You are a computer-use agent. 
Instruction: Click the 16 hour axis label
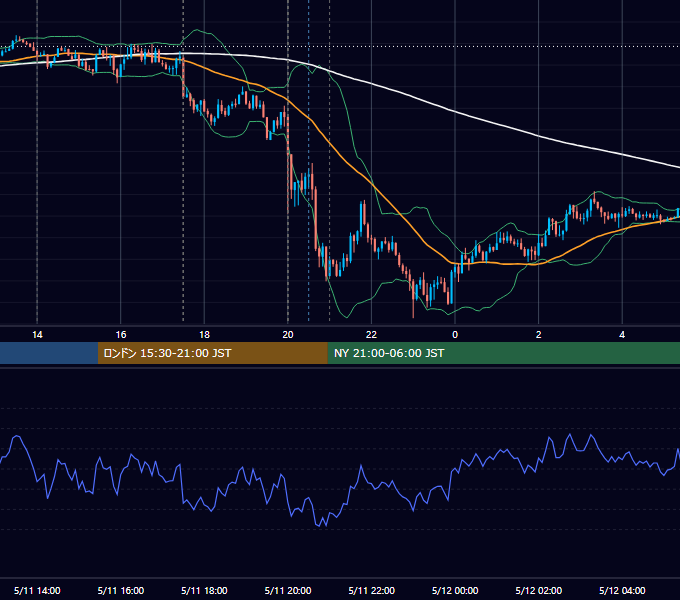coord(121,335)
